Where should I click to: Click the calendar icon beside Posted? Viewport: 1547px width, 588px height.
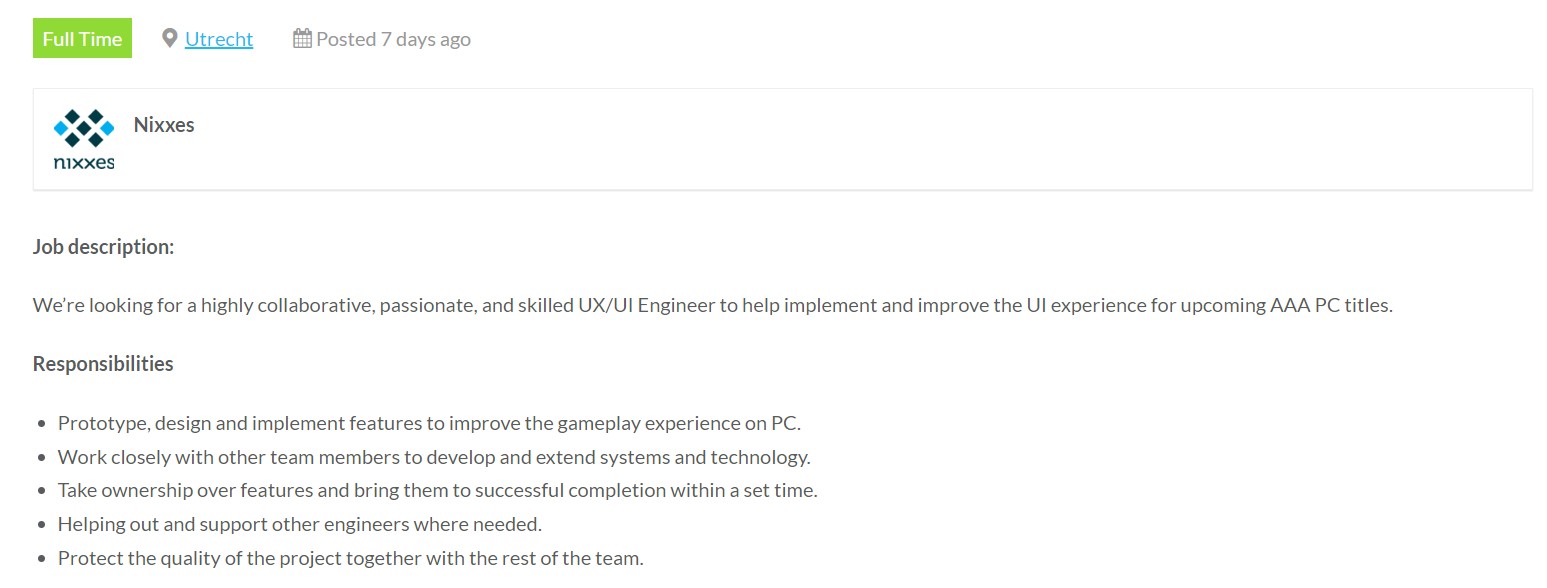302,39
